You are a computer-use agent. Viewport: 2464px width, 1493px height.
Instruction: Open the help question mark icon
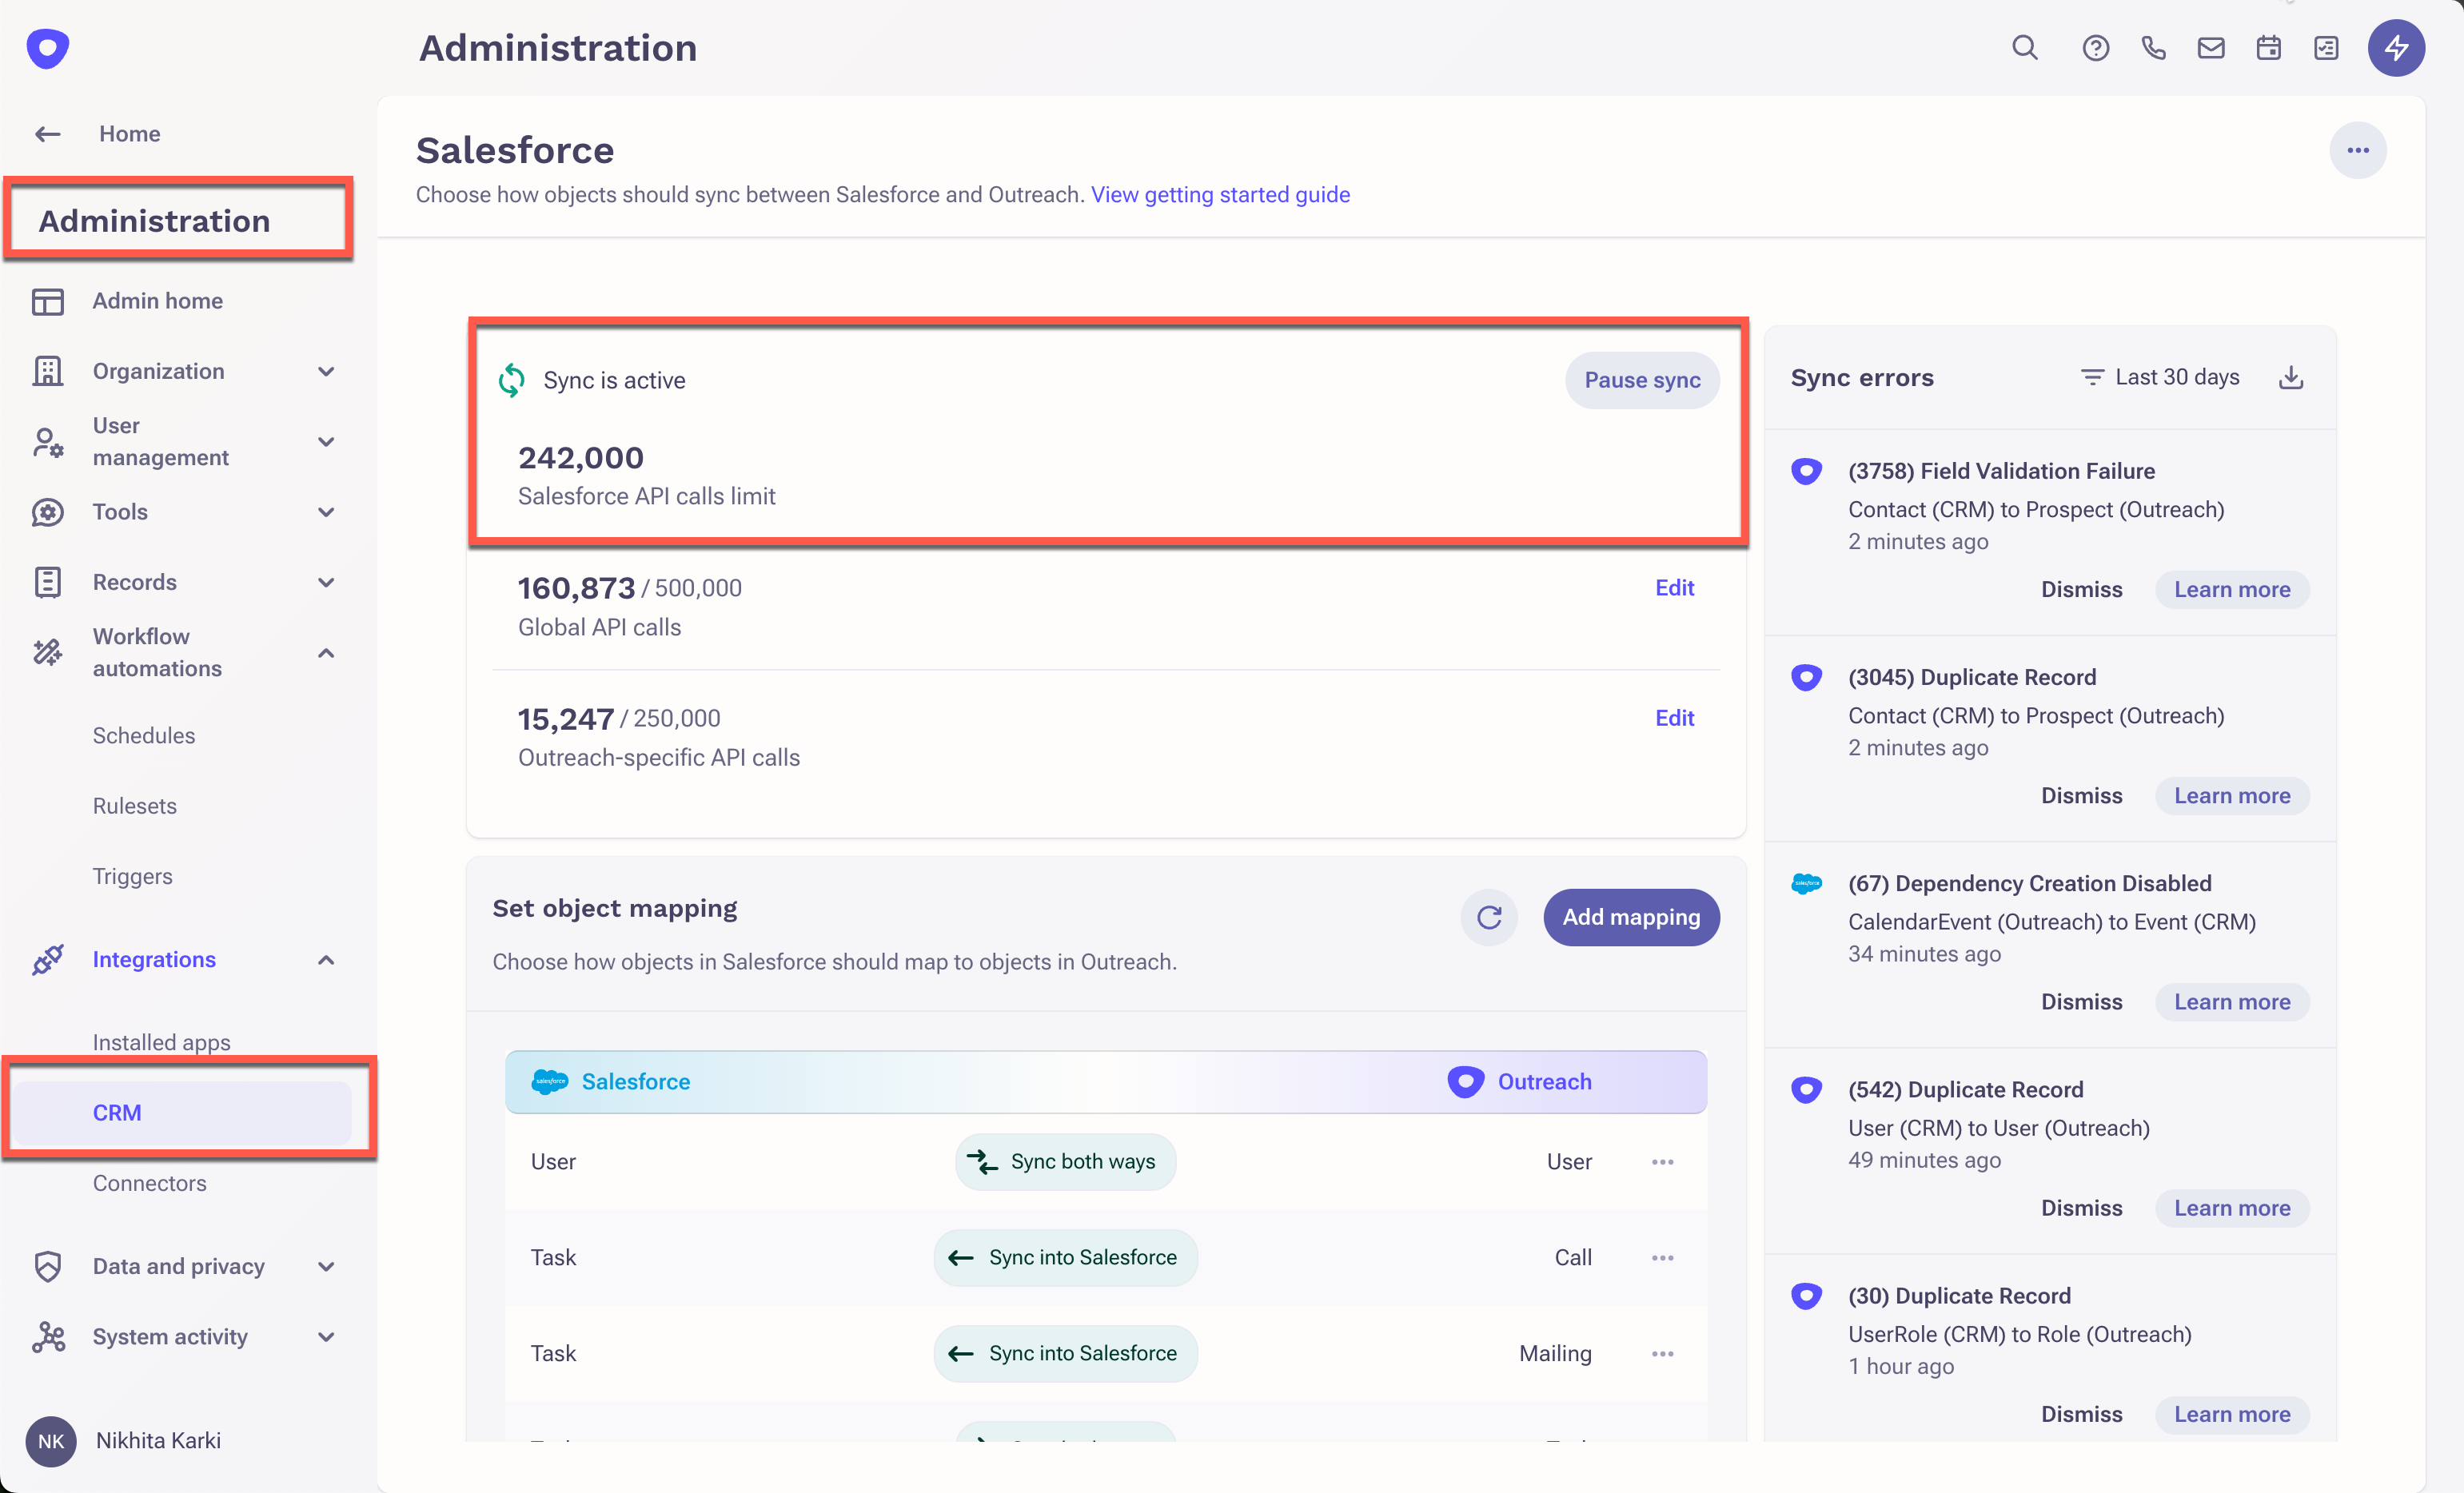[x=2095, y=48]
